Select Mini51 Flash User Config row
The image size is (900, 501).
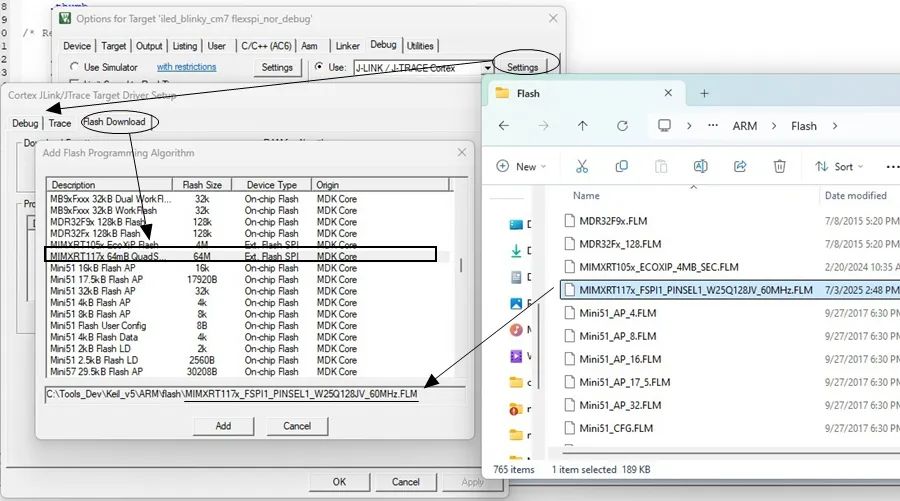pos(247,325)
